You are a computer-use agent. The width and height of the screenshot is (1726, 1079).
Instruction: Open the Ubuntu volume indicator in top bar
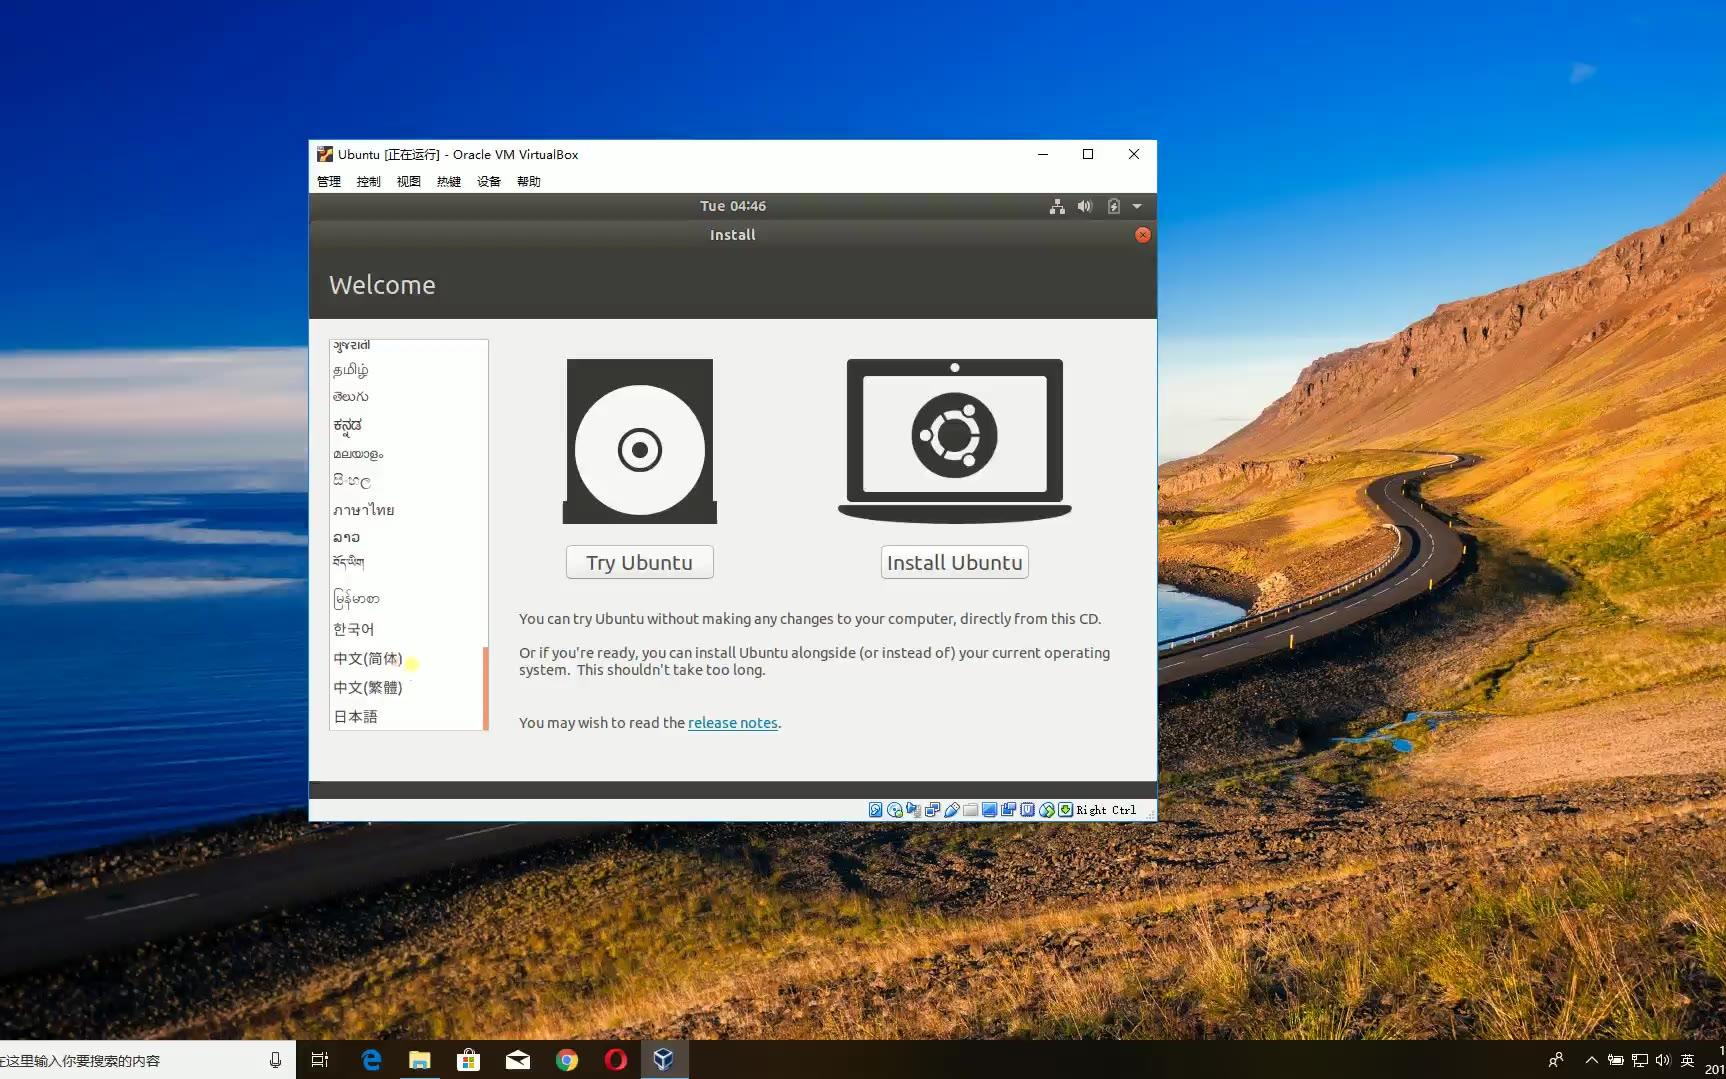coord(1085,206)
